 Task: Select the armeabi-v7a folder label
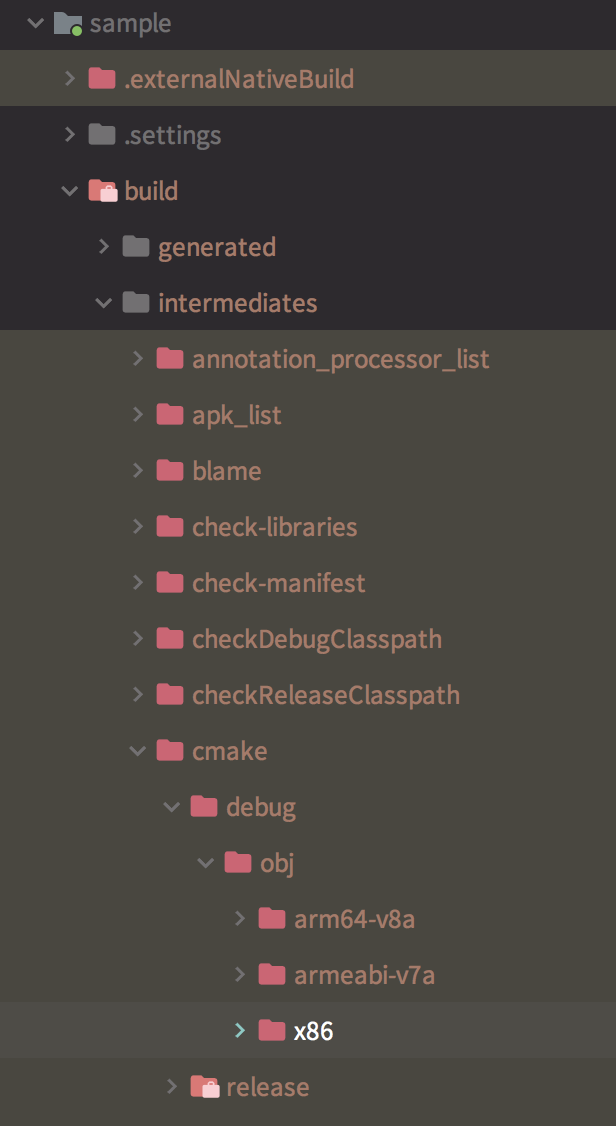coord(364,974)
